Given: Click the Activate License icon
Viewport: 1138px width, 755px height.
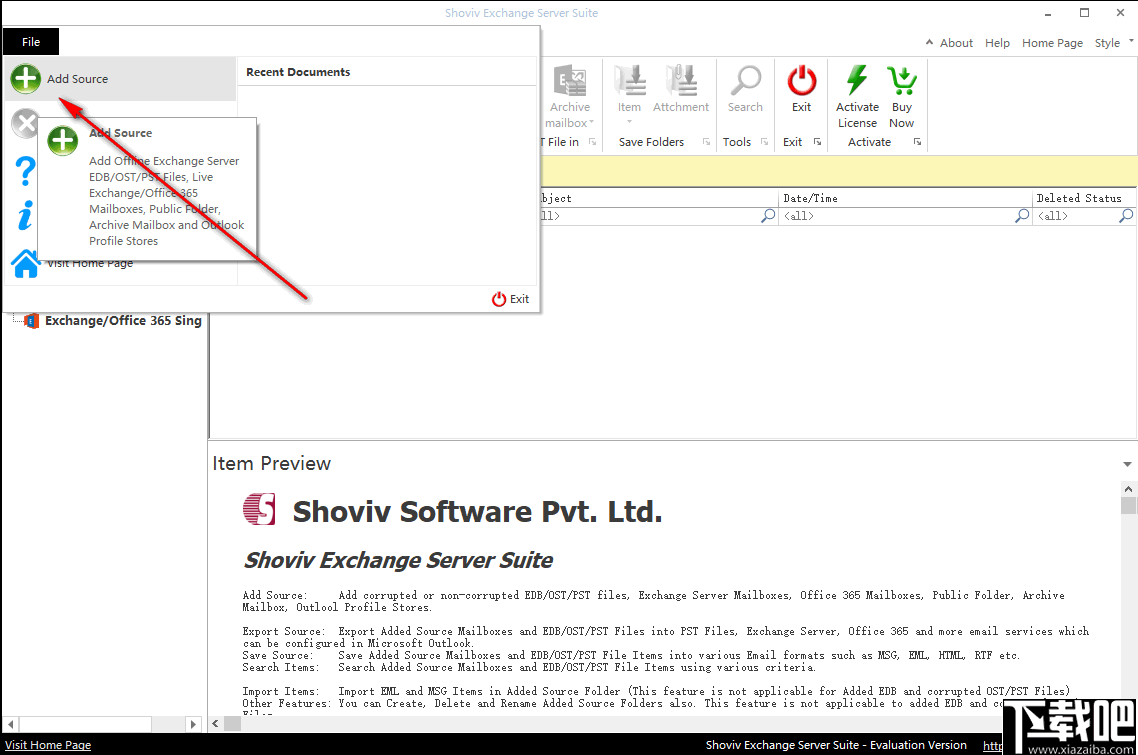Looking at the screenshot, I should 857,80.
